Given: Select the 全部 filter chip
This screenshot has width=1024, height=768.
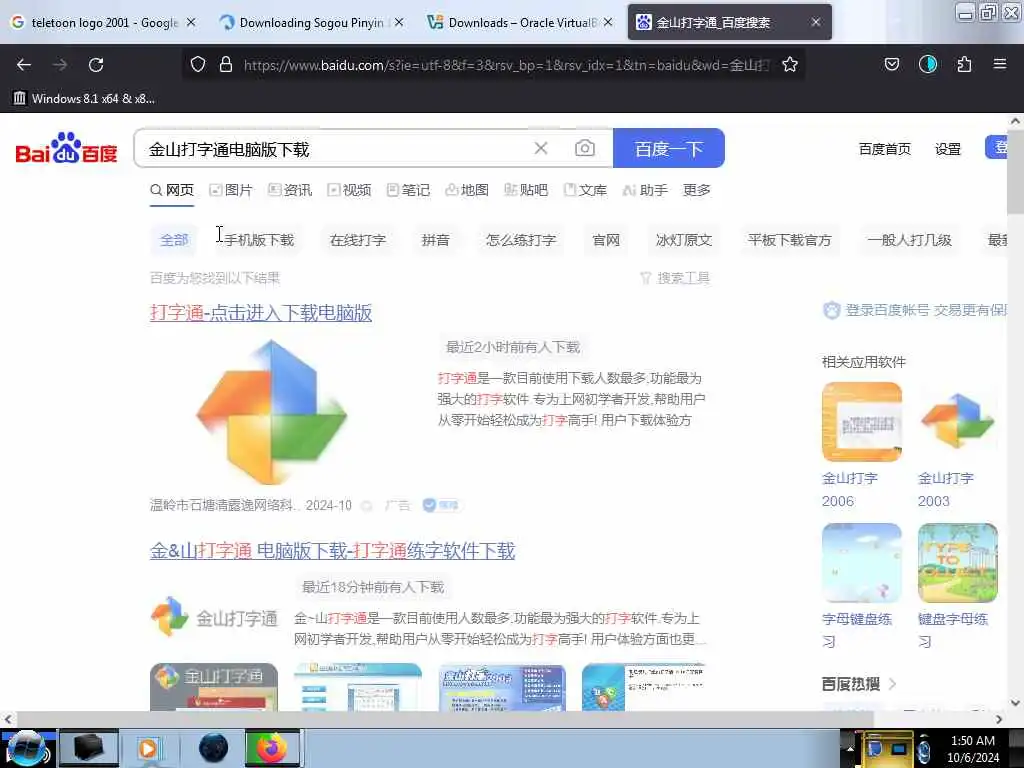Looking at the screenshot, I should point(174,240).
